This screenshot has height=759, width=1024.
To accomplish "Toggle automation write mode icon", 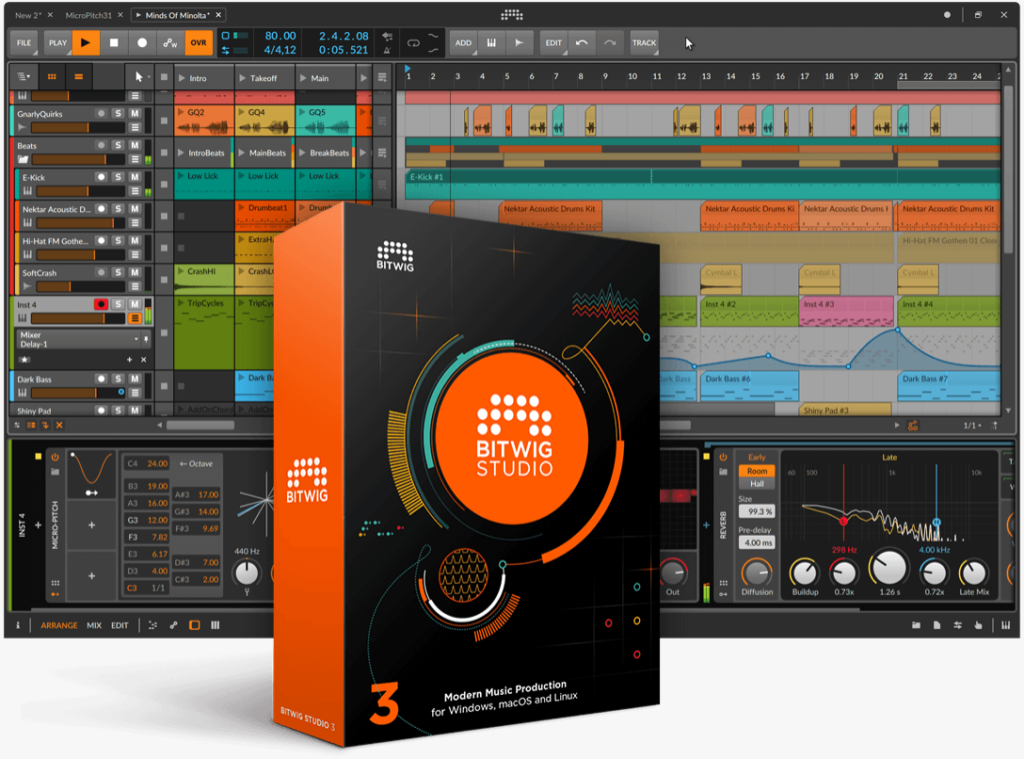I will click(170, 43).
